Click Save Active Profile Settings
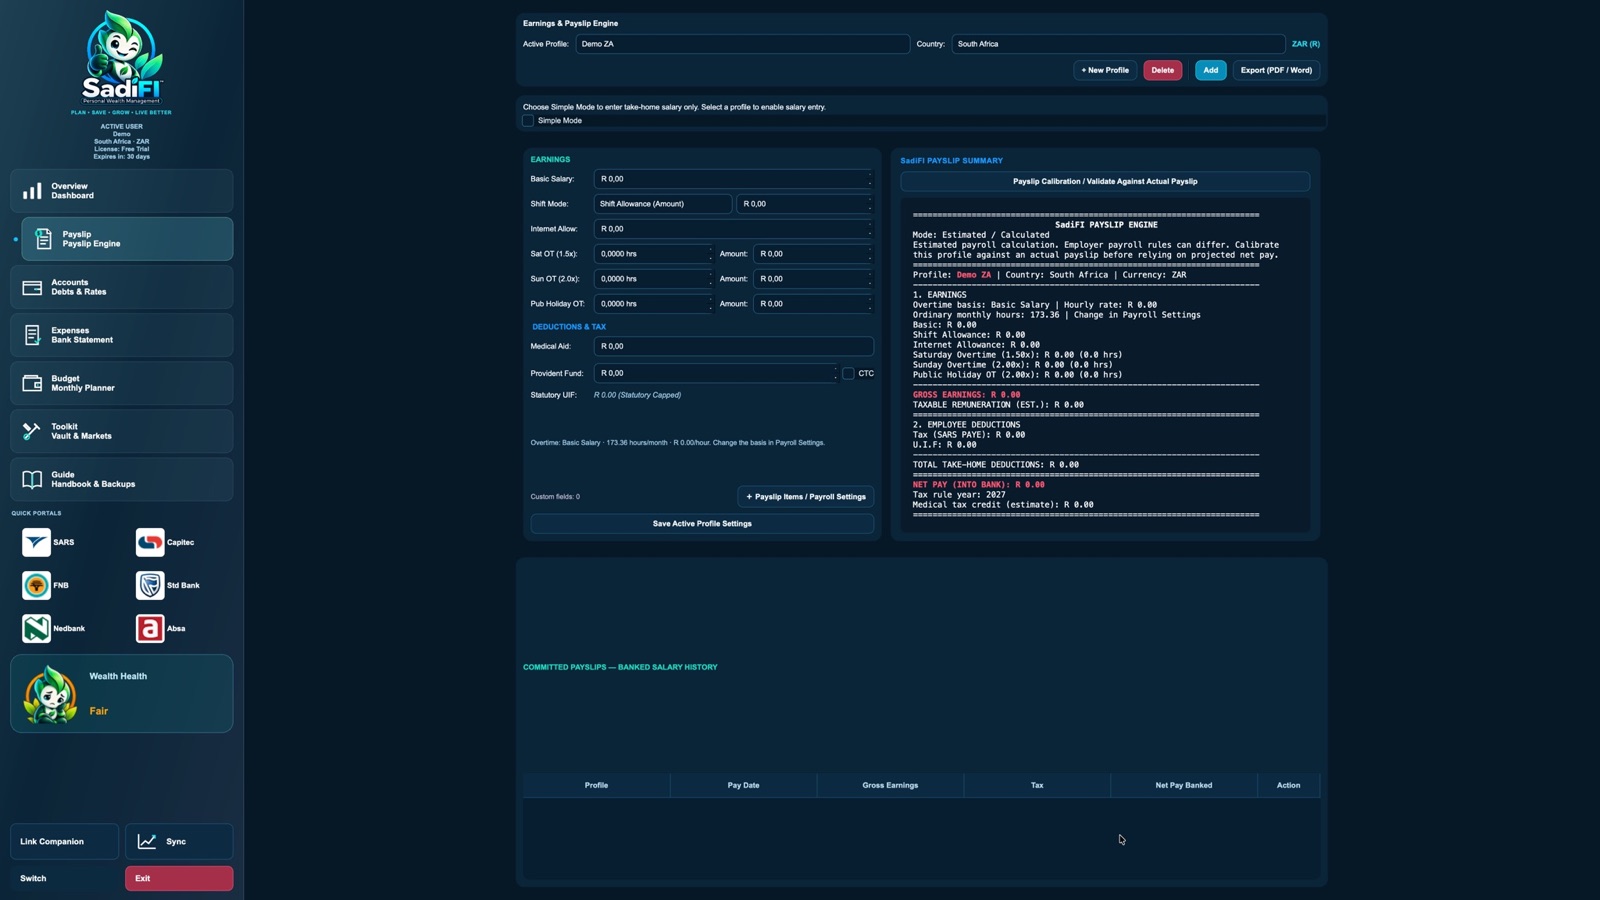 click(702, 524)
